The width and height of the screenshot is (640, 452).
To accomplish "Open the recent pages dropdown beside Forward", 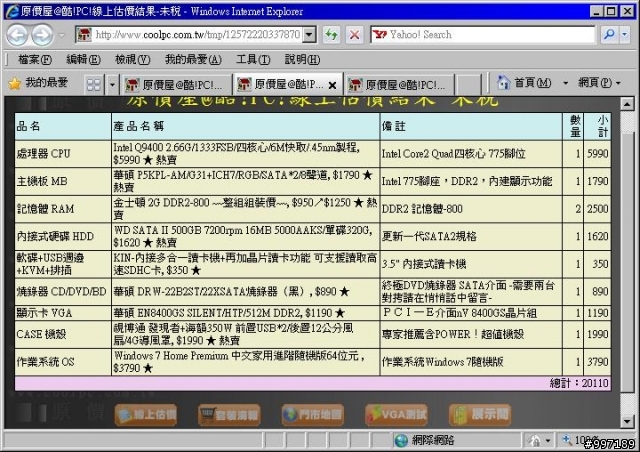I will click(62, 36).
